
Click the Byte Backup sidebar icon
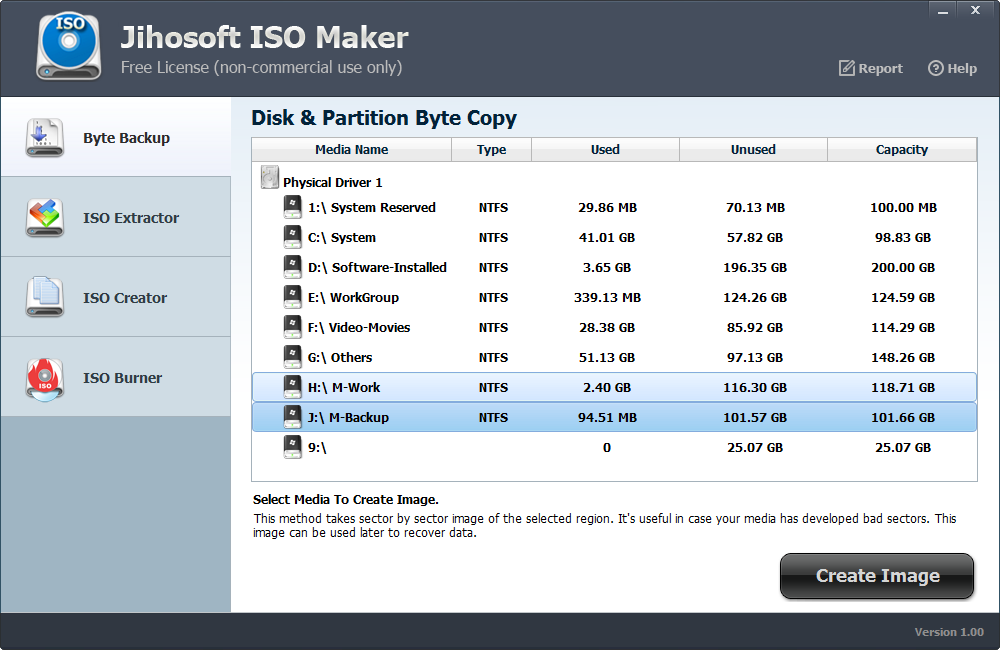(45, 137)
